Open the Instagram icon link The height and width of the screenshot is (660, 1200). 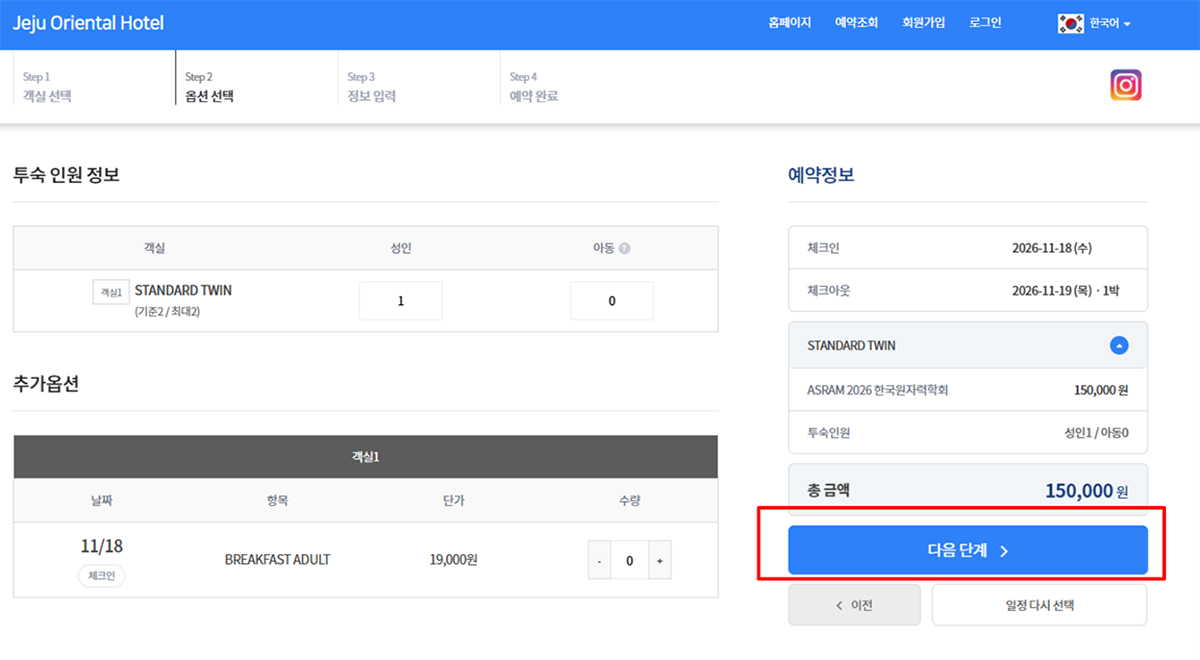pyautogui.click(x=1125, y=86)
